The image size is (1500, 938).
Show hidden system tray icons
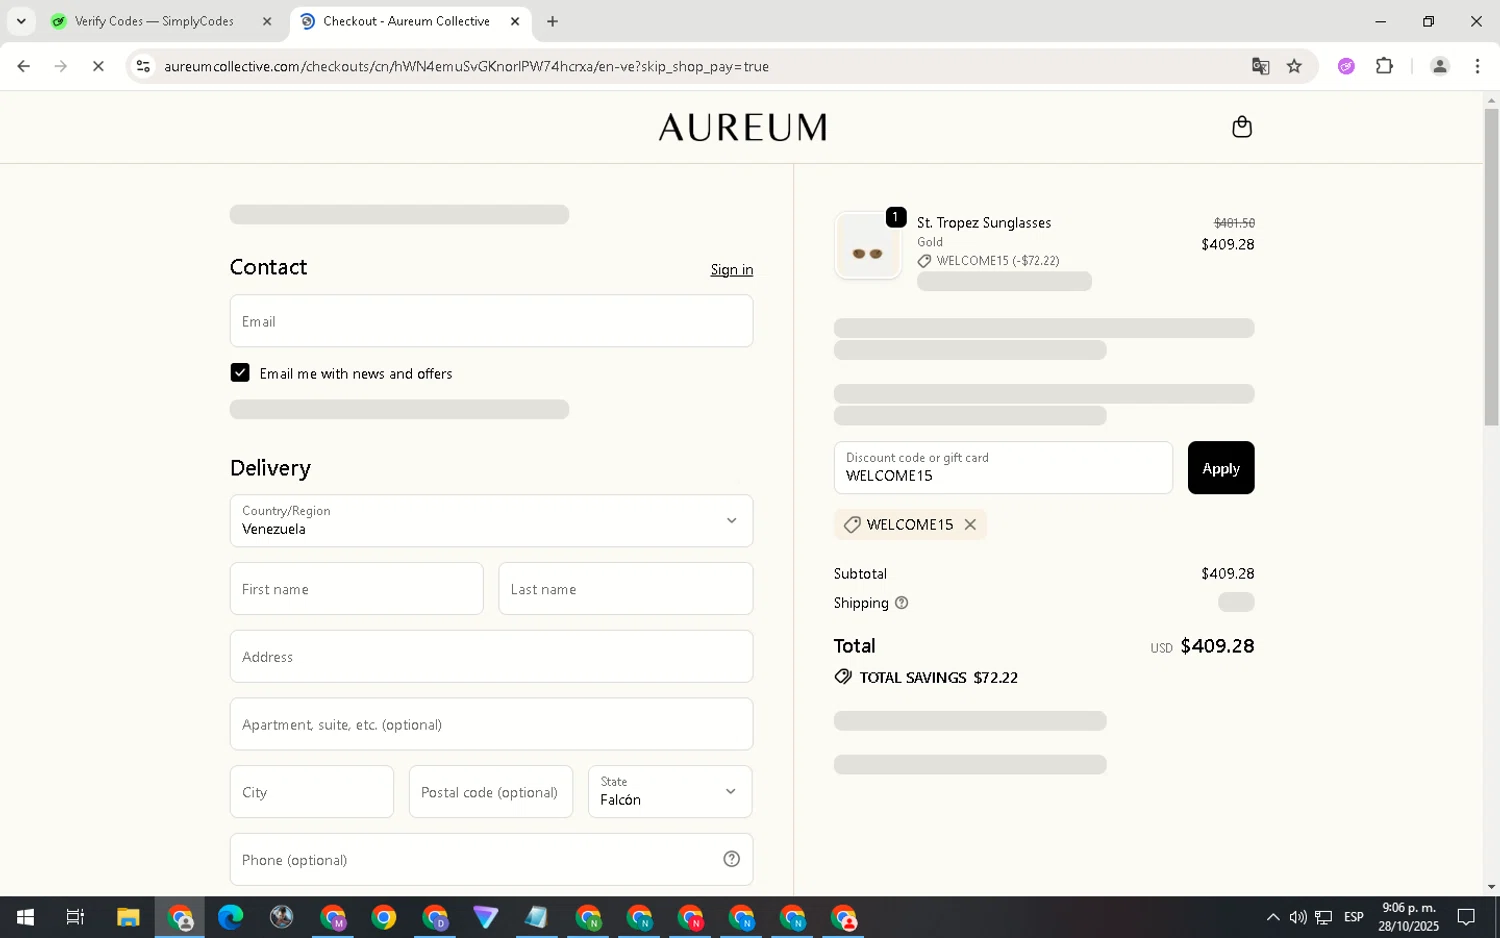click(x=1272, y=917)
